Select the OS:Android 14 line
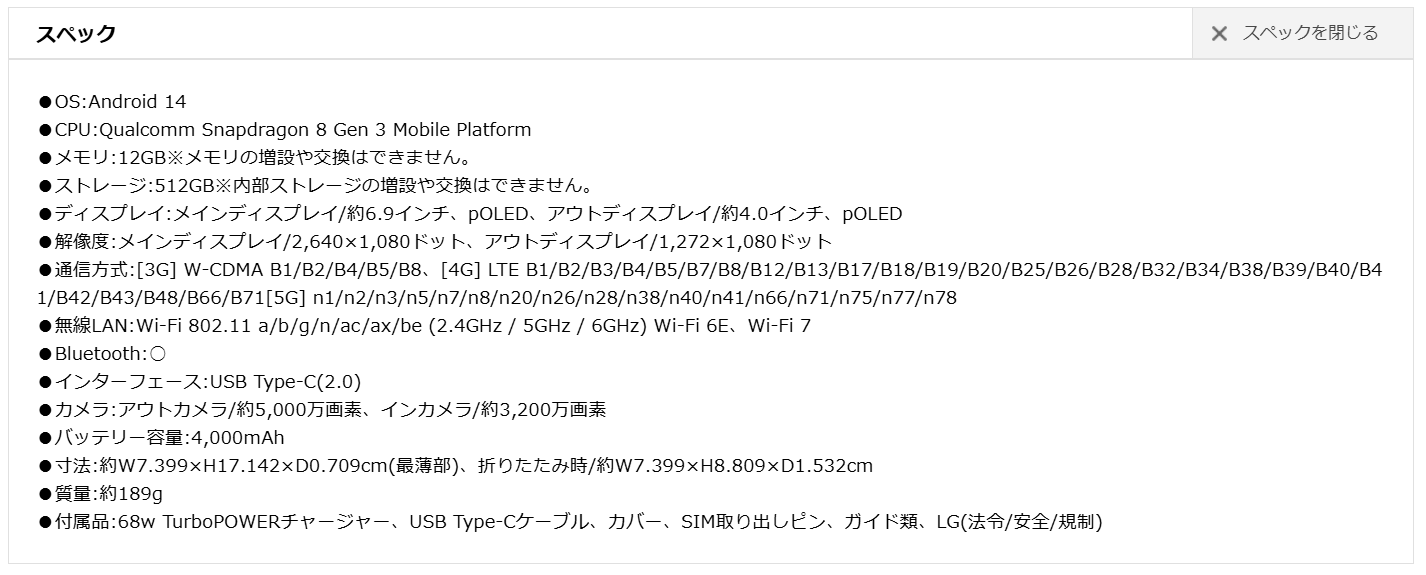 113,101
